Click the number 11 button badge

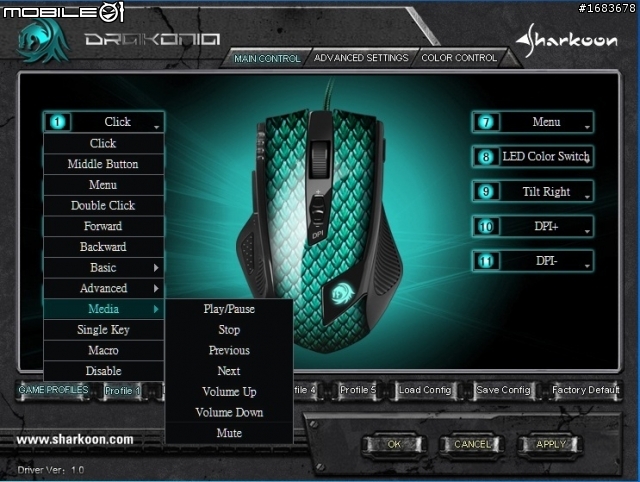coord(486,261)
